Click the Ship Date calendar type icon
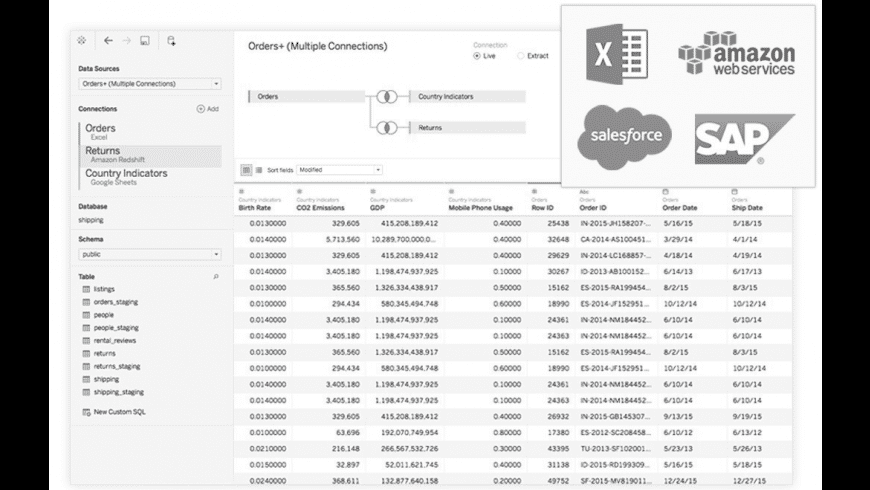870x490 pixels. [x=735, y=191]
